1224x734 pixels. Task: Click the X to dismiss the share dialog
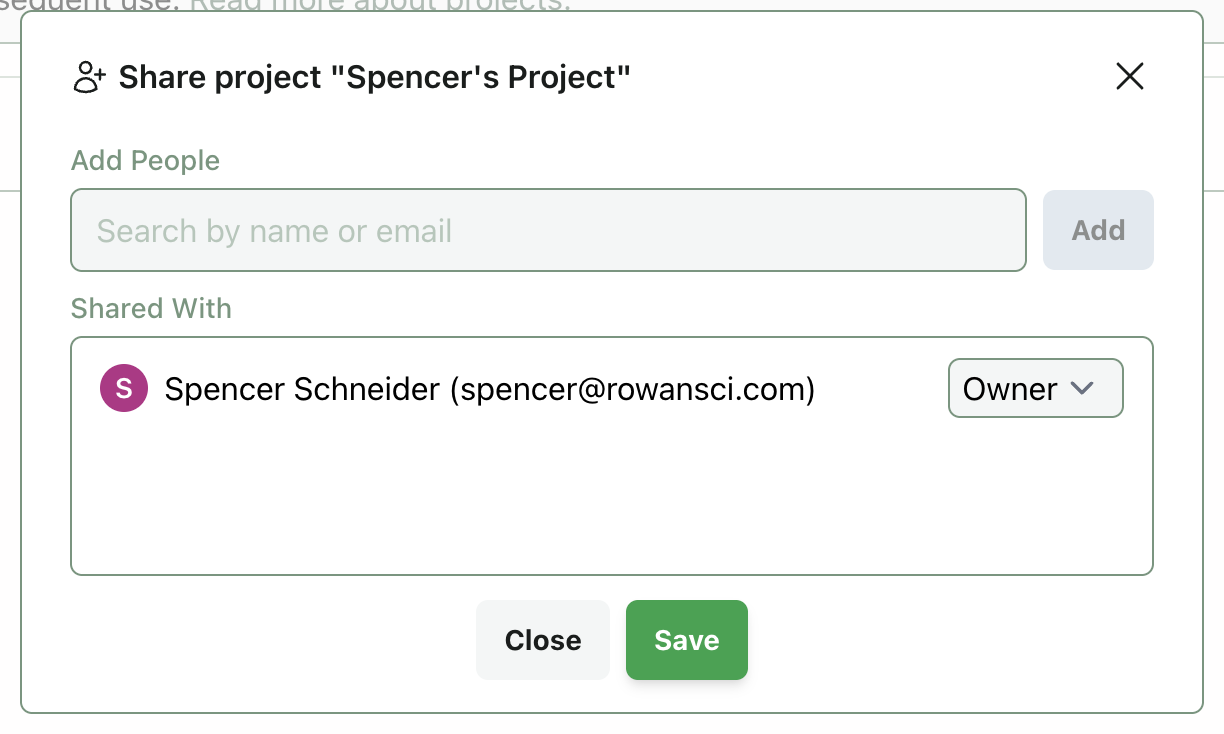1129,76
